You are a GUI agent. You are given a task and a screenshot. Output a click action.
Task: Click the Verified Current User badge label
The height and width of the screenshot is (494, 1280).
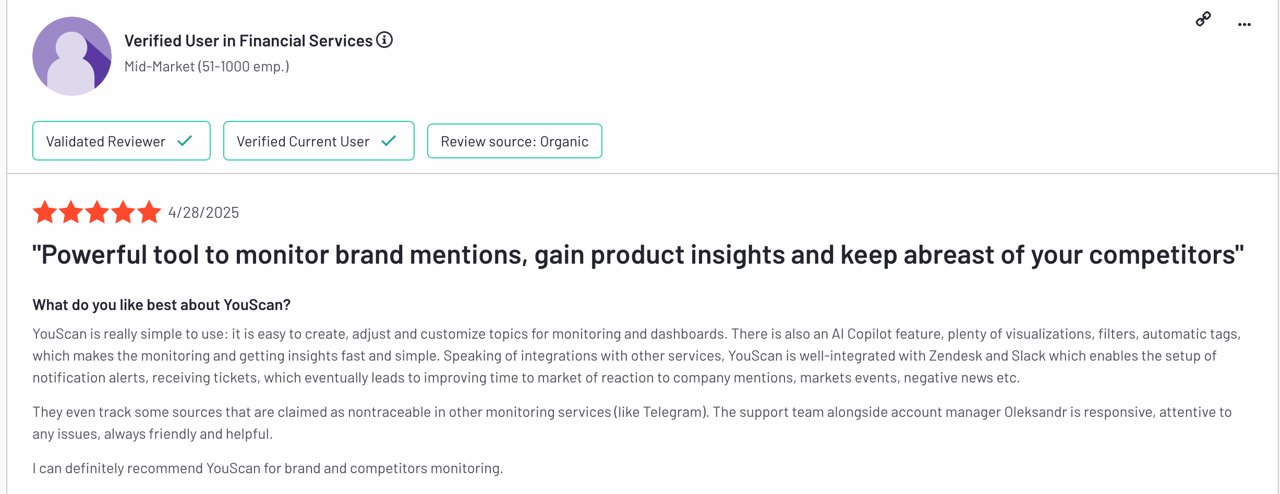[x=302, y=141]
